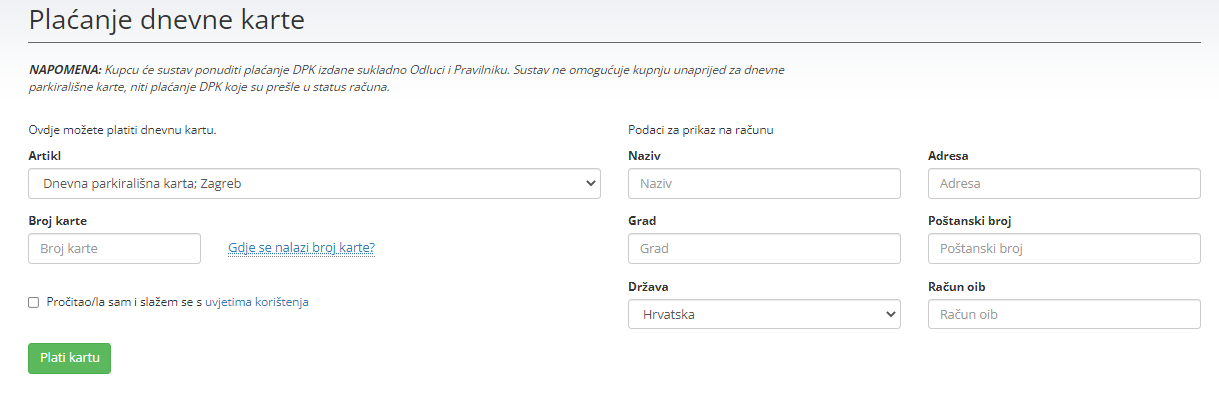The height and width of the screenshot is (402, 1219).
Task: Select the Adresa input field
Action: coord(1064,184)
